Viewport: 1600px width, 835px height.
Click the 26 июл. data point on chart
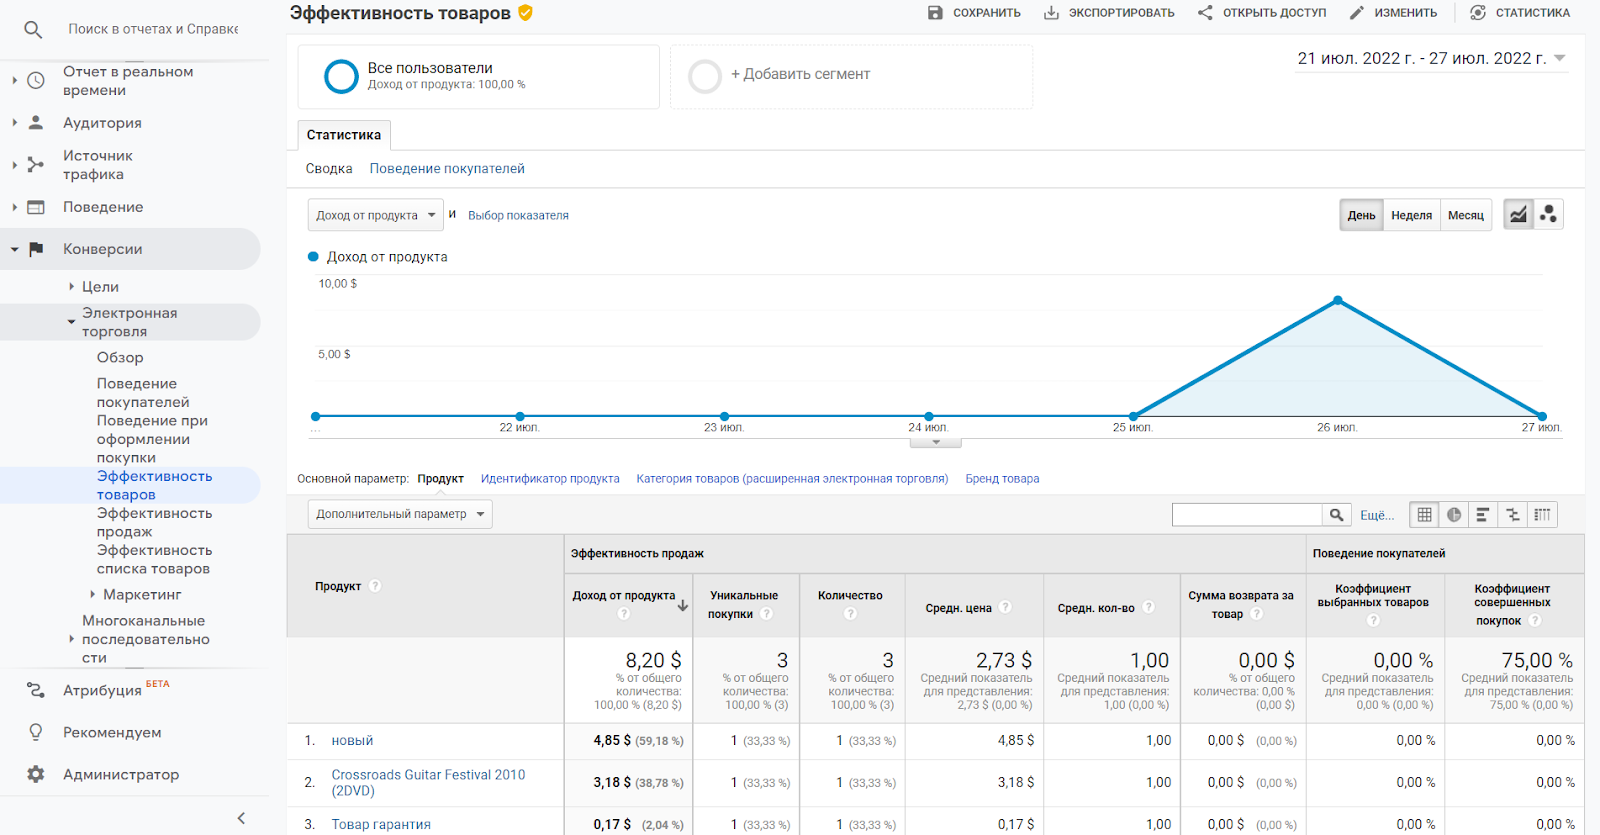[x=1338, y=300]
